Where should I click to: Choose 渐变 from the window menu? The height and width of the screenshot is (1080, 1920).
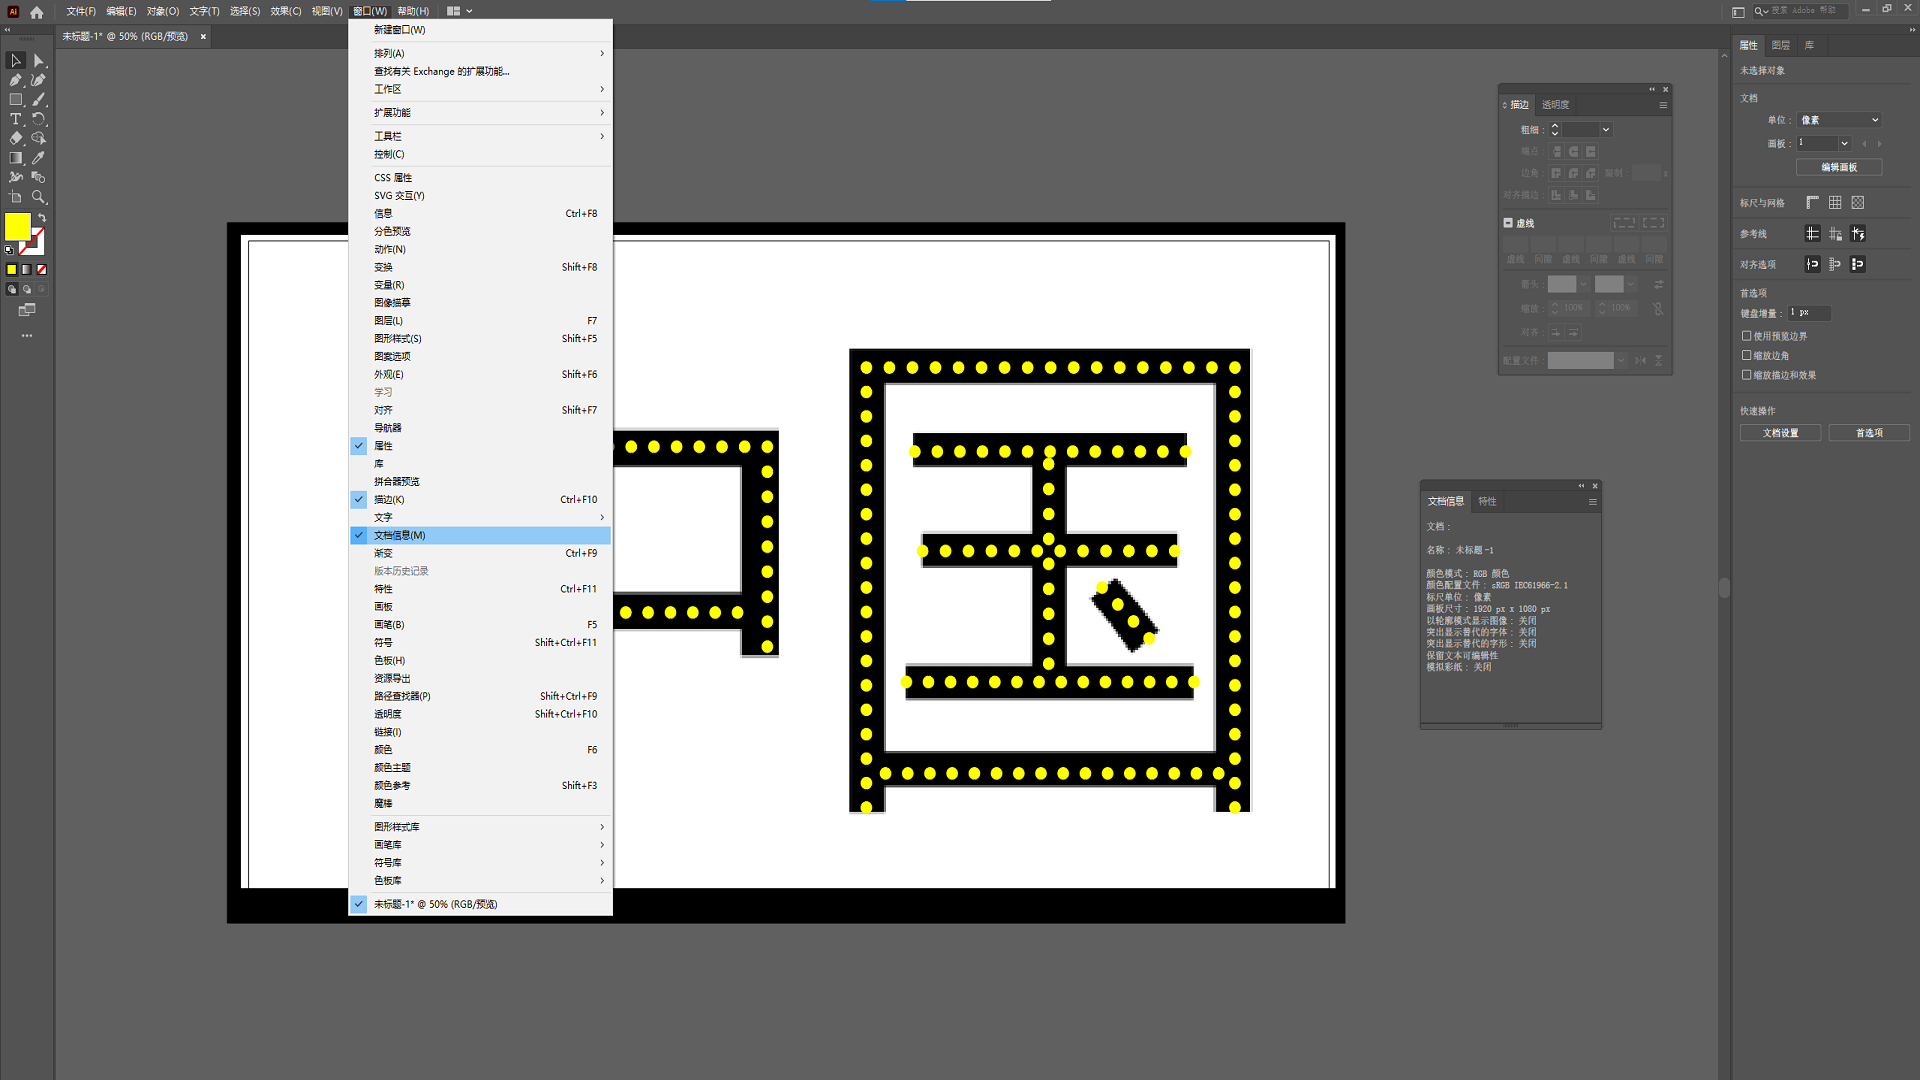(x=384, y=553)
